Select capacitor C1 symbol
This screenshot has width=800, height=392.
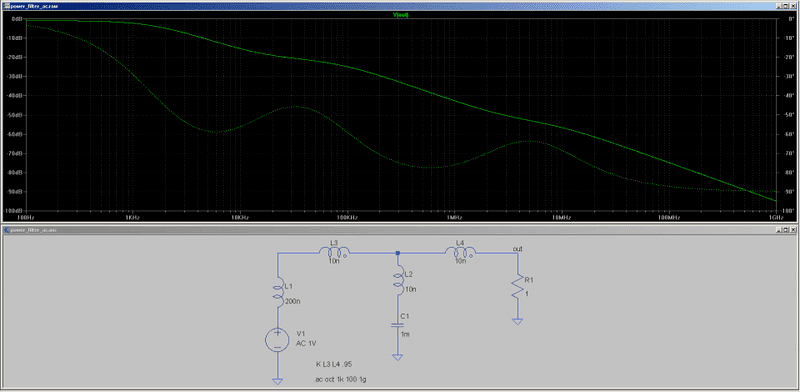click(397, 325)
